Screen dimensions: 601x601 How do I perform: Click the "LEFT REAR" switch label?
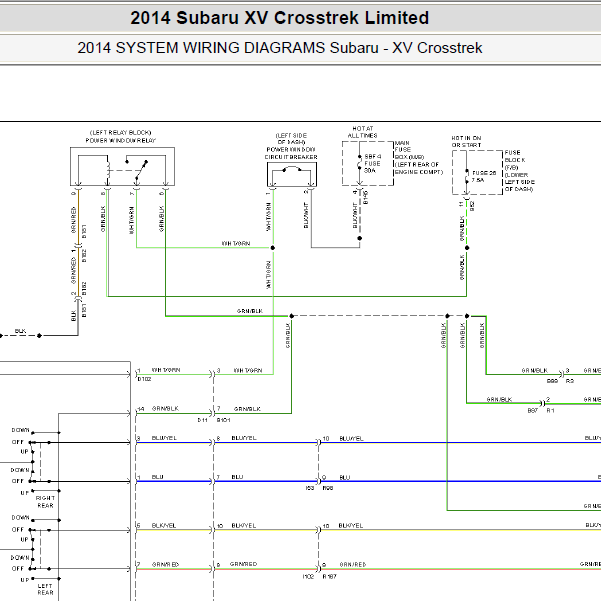46,589
